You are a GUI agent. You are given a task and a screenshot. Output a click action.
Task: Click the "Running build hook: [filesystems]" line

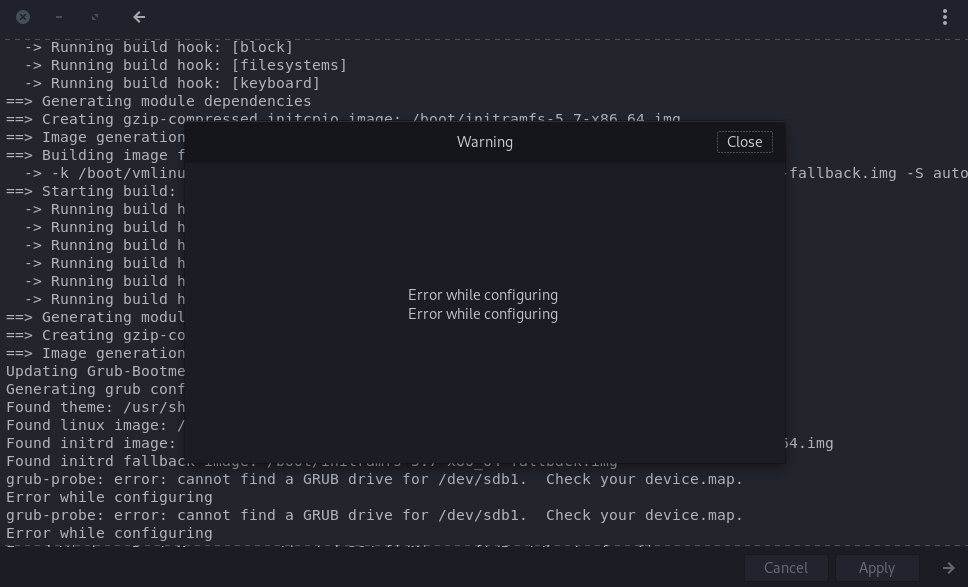coord(185,65)
